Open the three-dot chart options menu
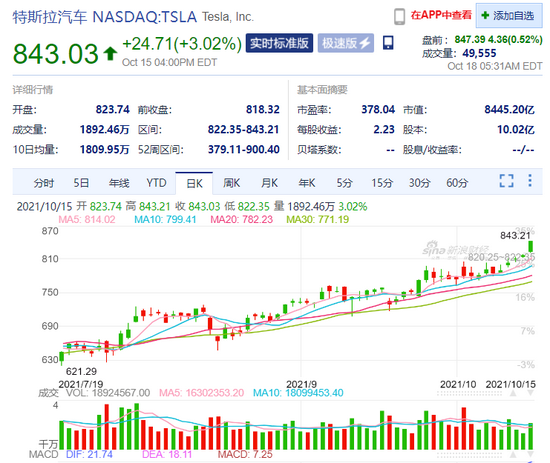550x463 pixels. [530, 180]
